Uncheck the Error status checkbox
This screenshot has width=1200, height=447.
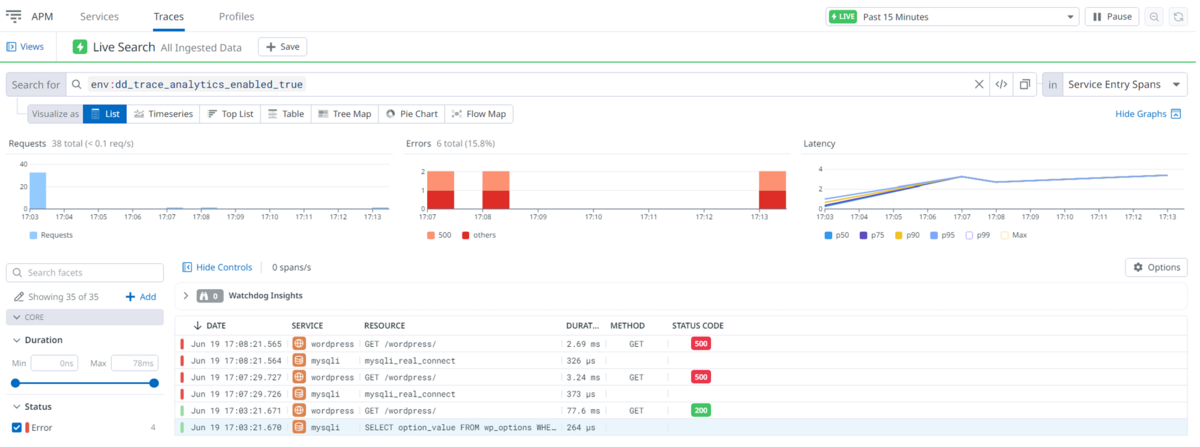pyautogui.click(x=17, y=428)
